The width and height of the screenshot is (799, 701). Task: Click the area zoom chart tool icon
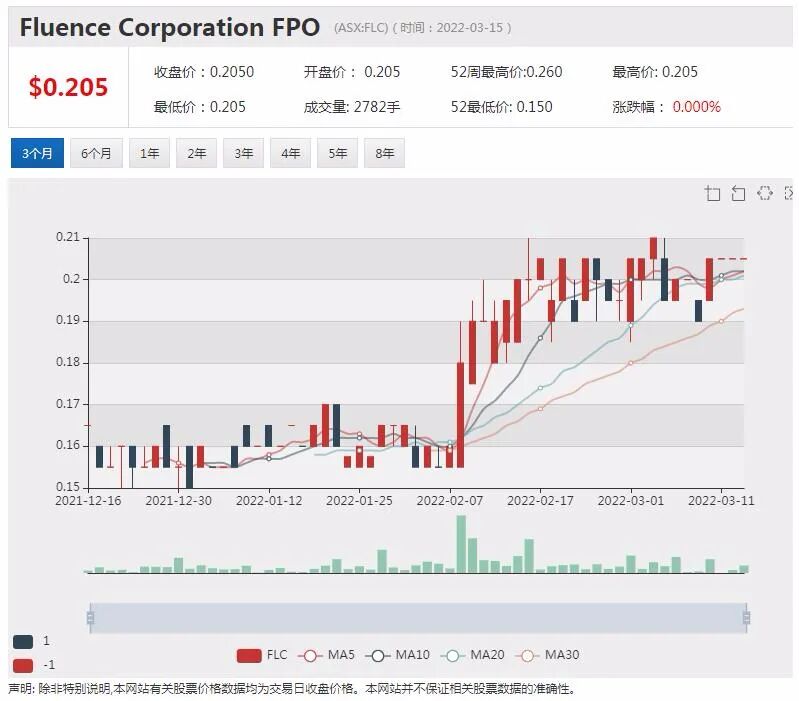pyautogui.click(x=712, y=194)
